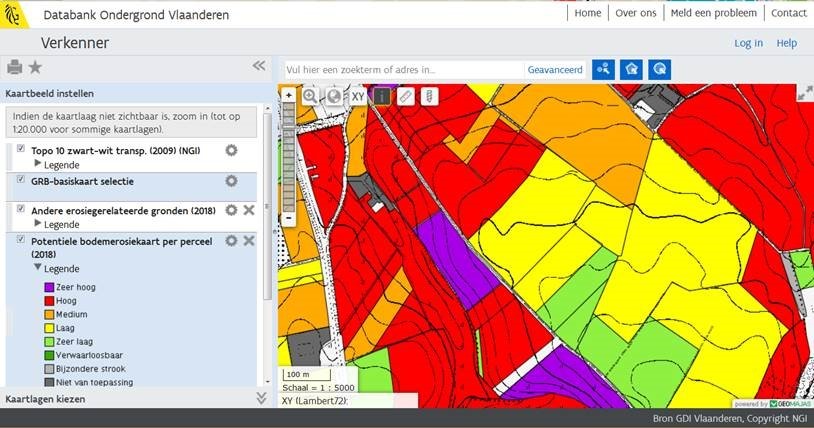This screenshot has height=428, width=814.
Task: Open settings gear for GRB-basiskaart selectie
Action: pos(231,181)
